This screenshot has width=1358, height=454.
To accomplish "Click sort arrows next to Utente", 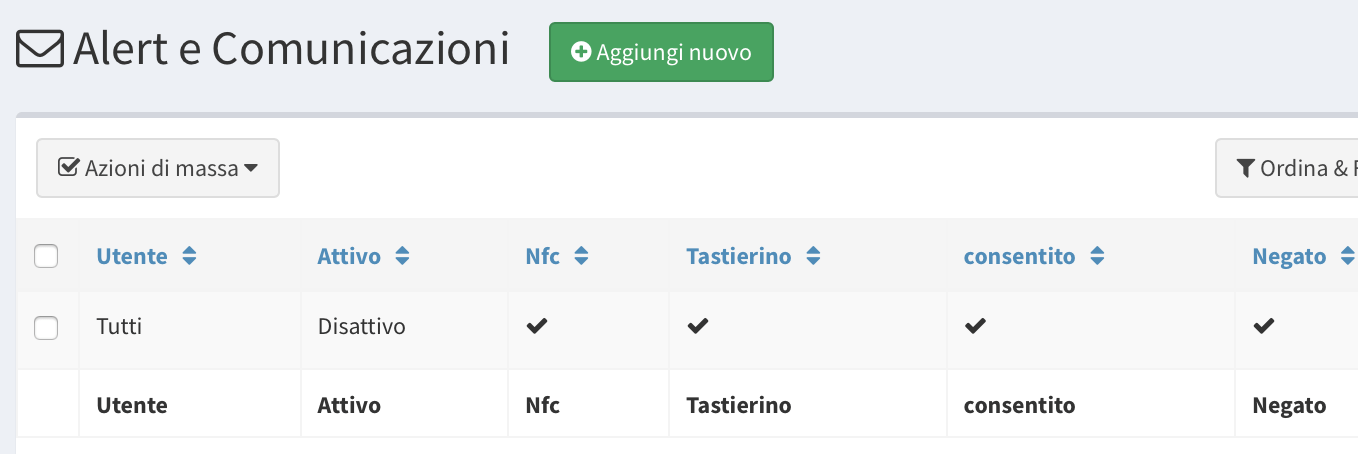I will [x=189, y=257].
